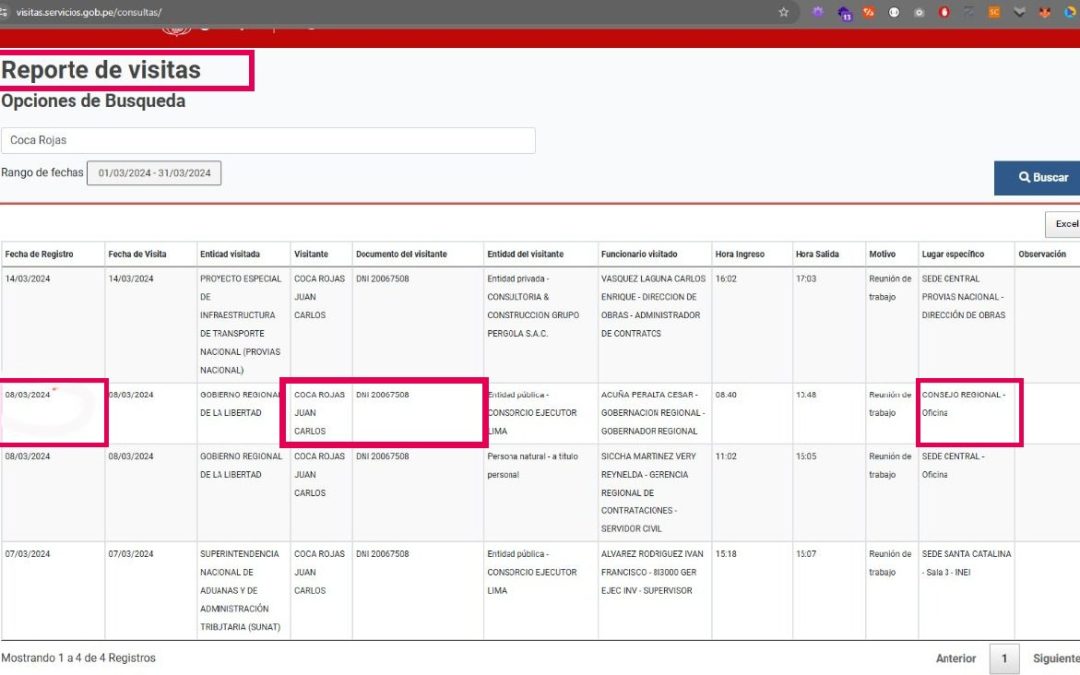Click CONSEJO REGIONAL - Oficina location cell
The height and width of the screenshot is (675, 1080).
pyautogui.click(x=966, y=413)
